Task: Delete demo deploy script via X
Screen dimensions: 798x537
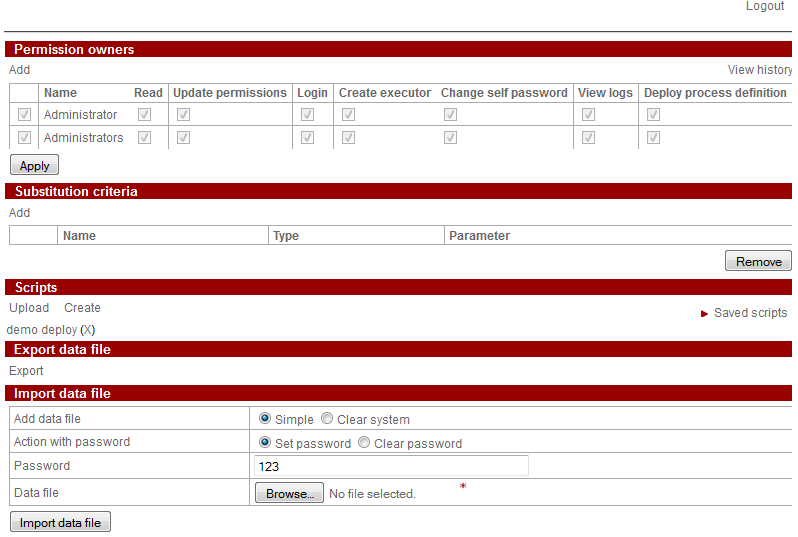Action: 88,330
